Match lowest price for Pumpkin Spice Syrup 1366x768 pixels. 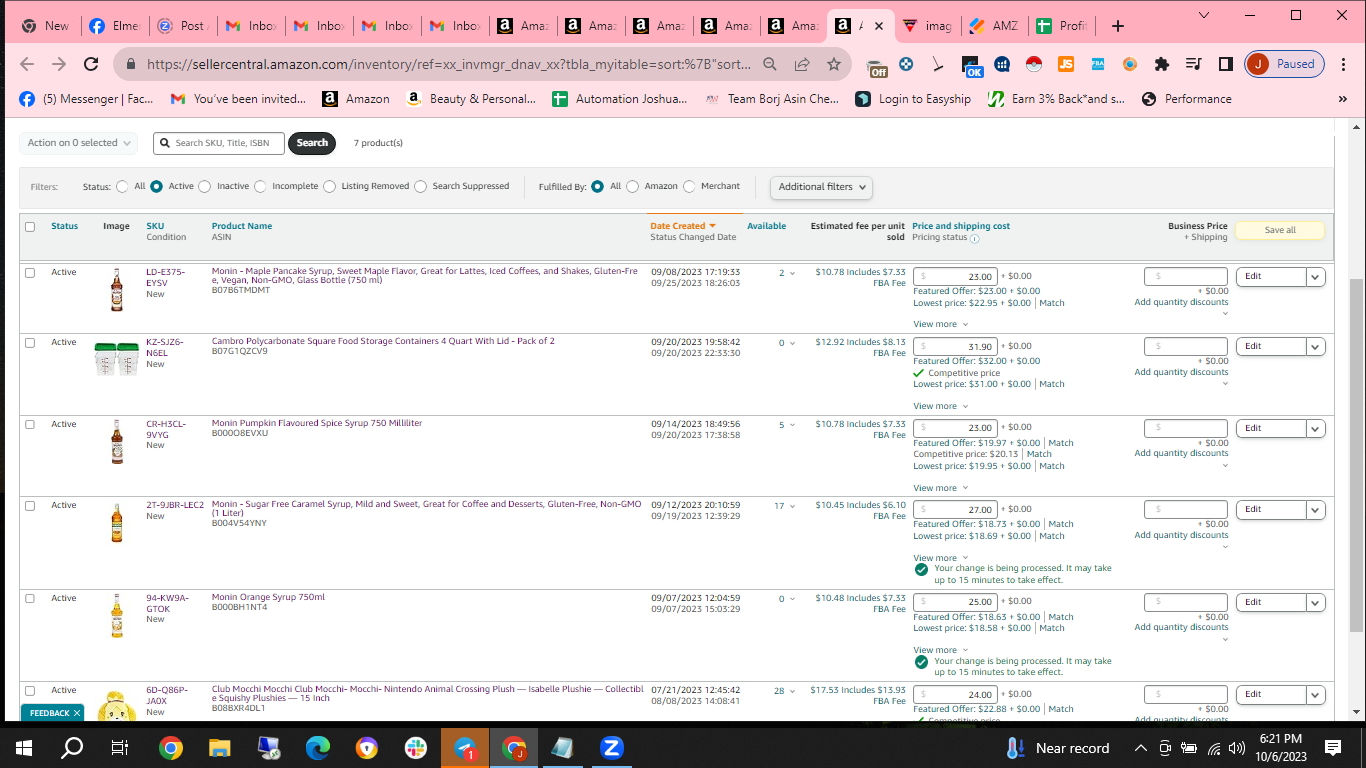tap(1052, 466)
